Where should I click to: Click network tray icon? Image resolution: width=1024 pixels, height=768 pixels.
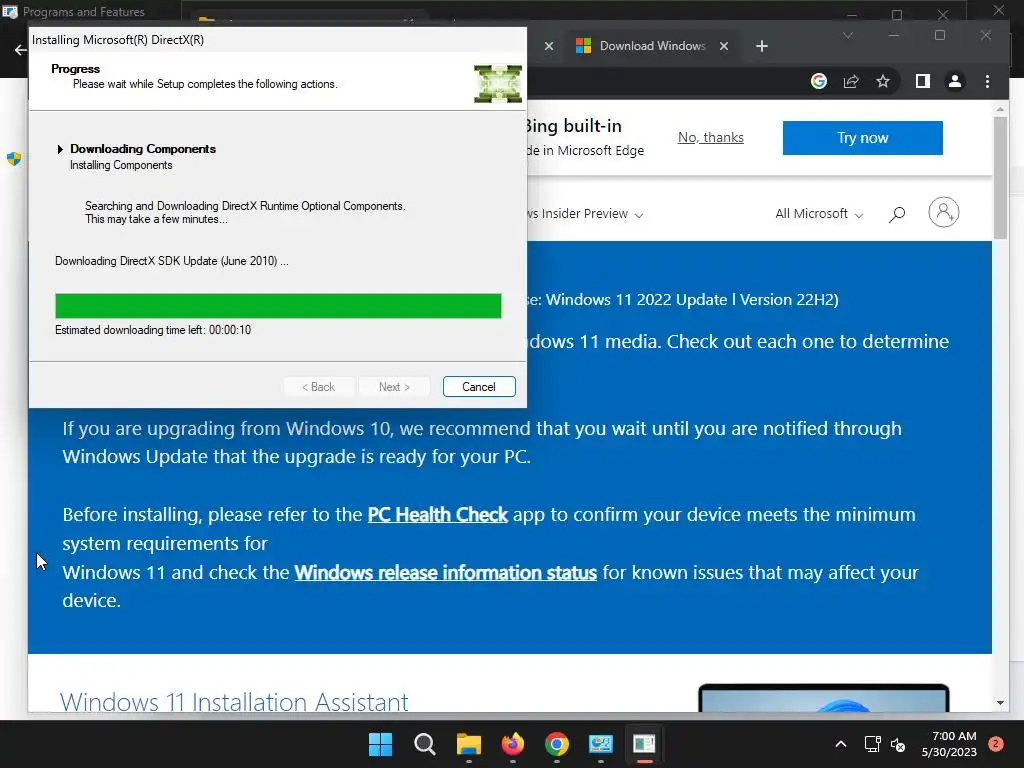(872, 744)
